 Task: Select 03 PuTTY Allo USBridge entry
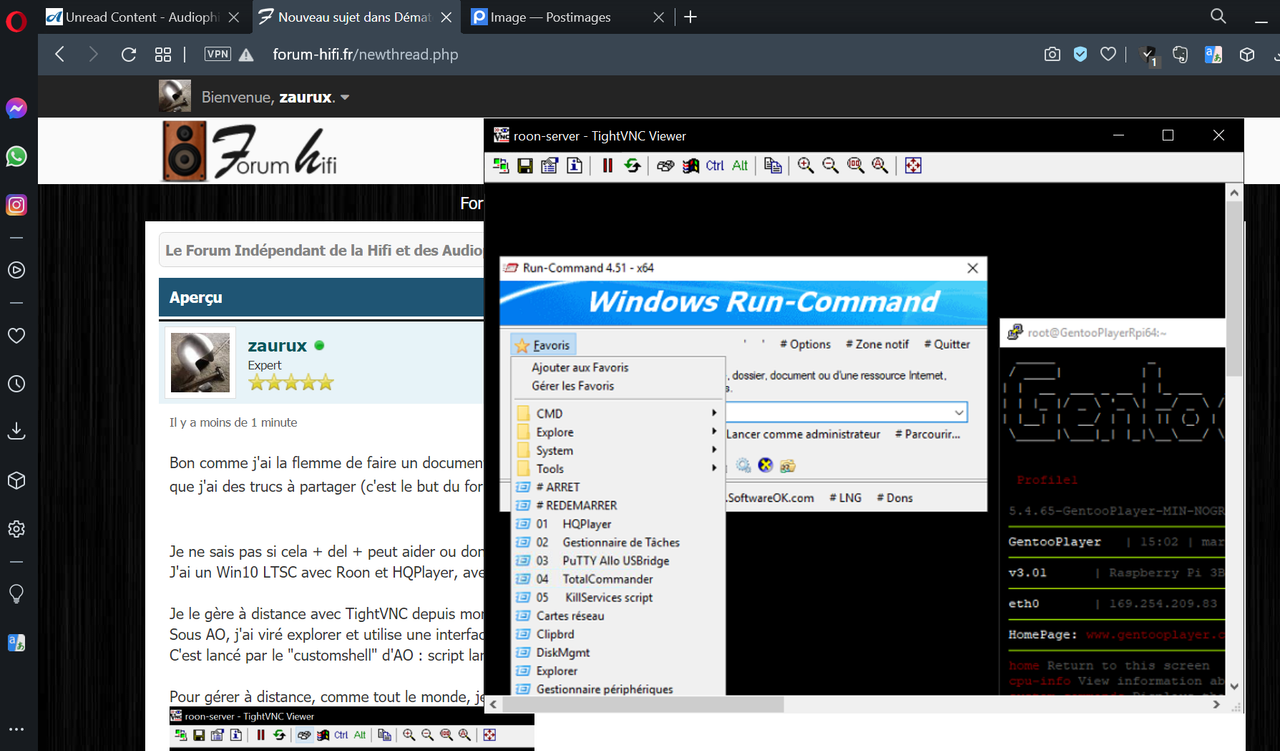pos(617,560)
